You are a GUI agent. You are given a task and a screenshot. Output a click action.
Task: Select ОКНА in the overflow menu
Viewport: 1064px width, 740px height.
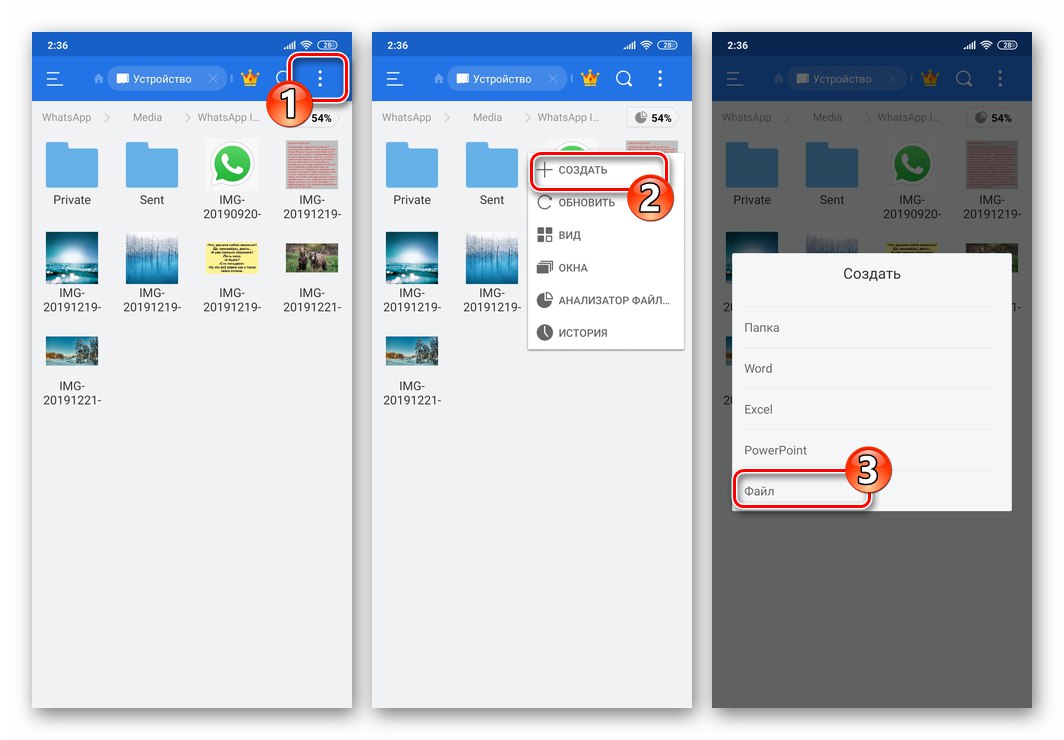pyautogui.click(x=605, y=268)
